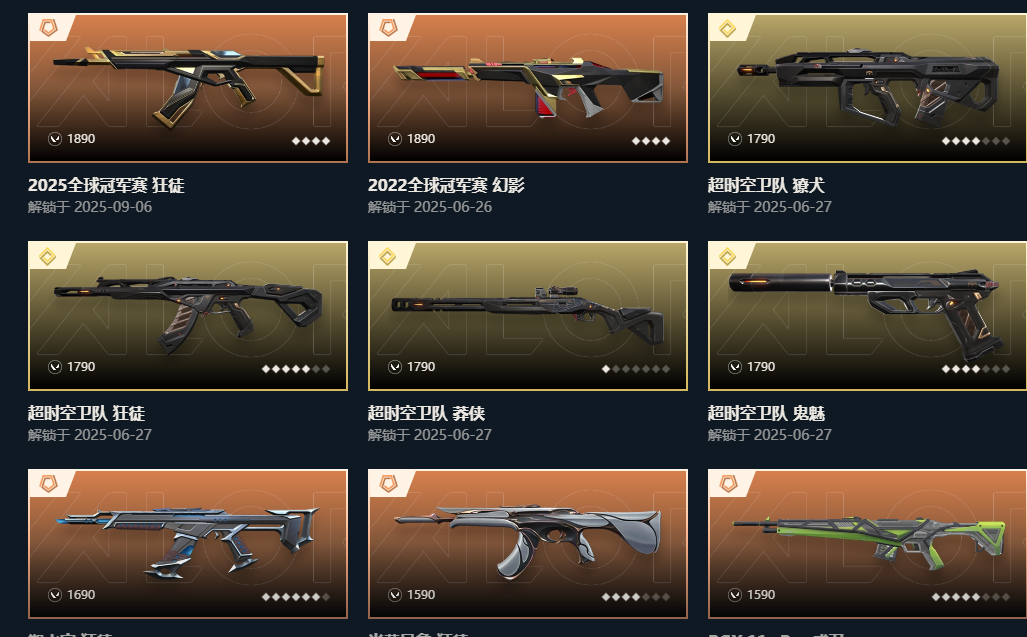
Task: Open the 2022全球冠军赛 幻影 skin thumbnail
Action: click(528, 88)
